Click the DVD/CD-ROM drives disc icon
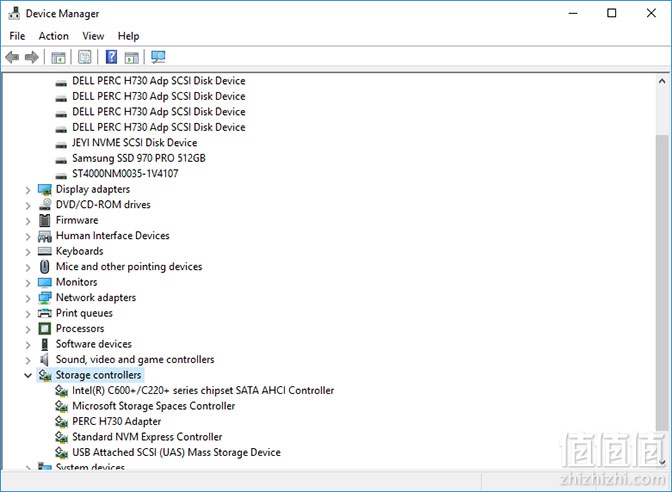672x492 pixels. (45, 205)
